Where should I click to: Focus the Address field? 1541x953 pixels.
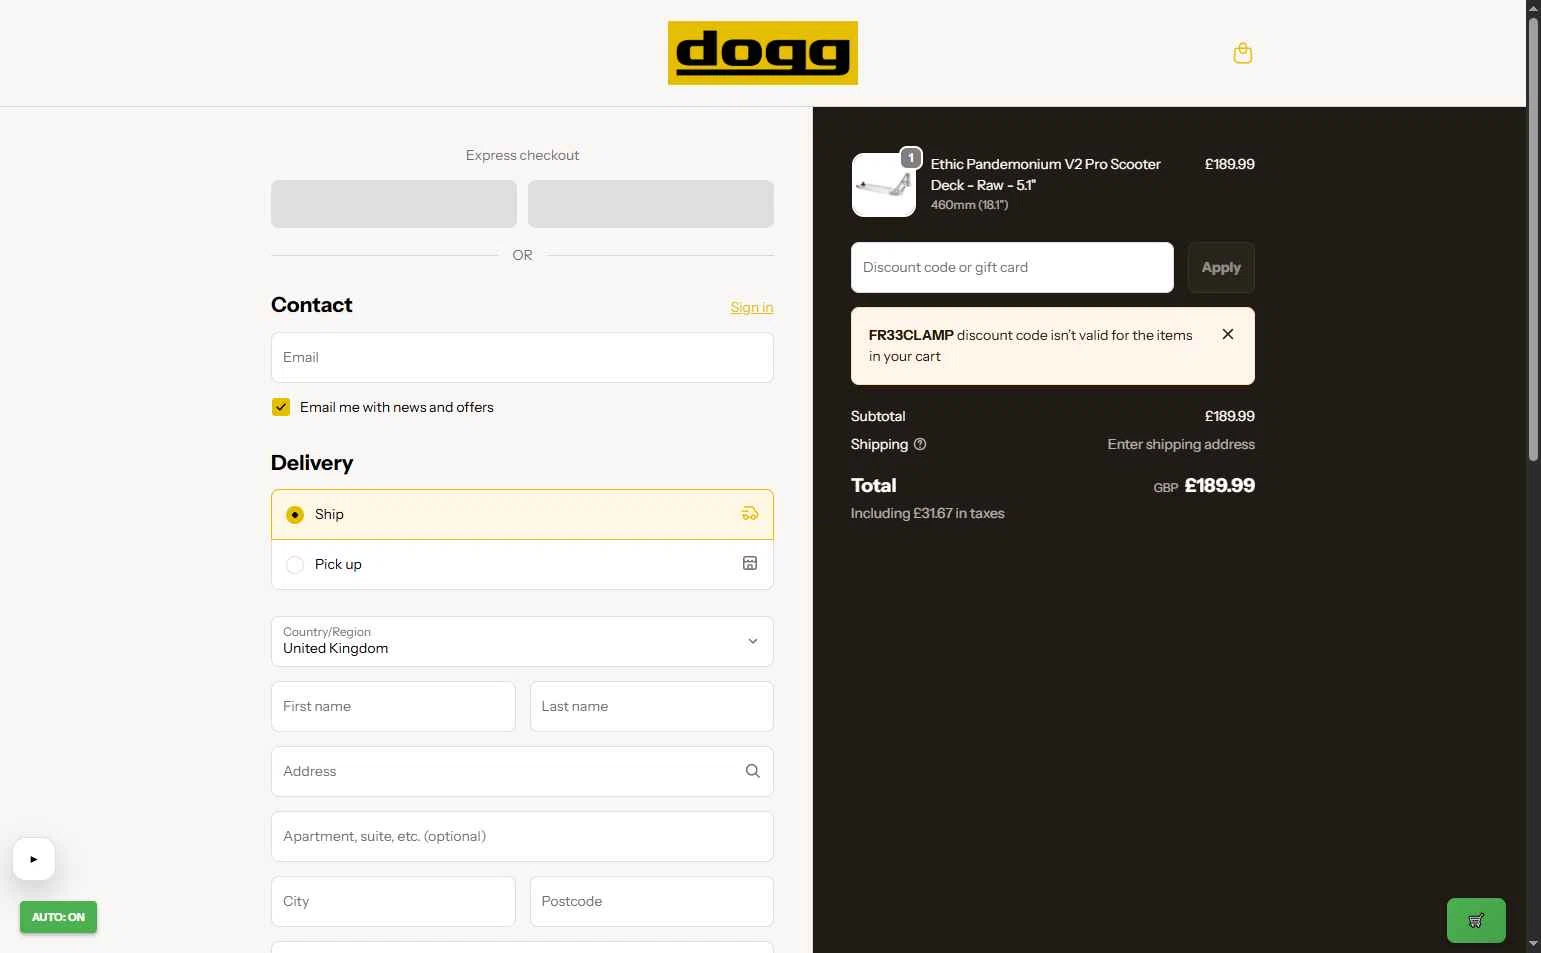pyautogui.click(x=522, y=771)
